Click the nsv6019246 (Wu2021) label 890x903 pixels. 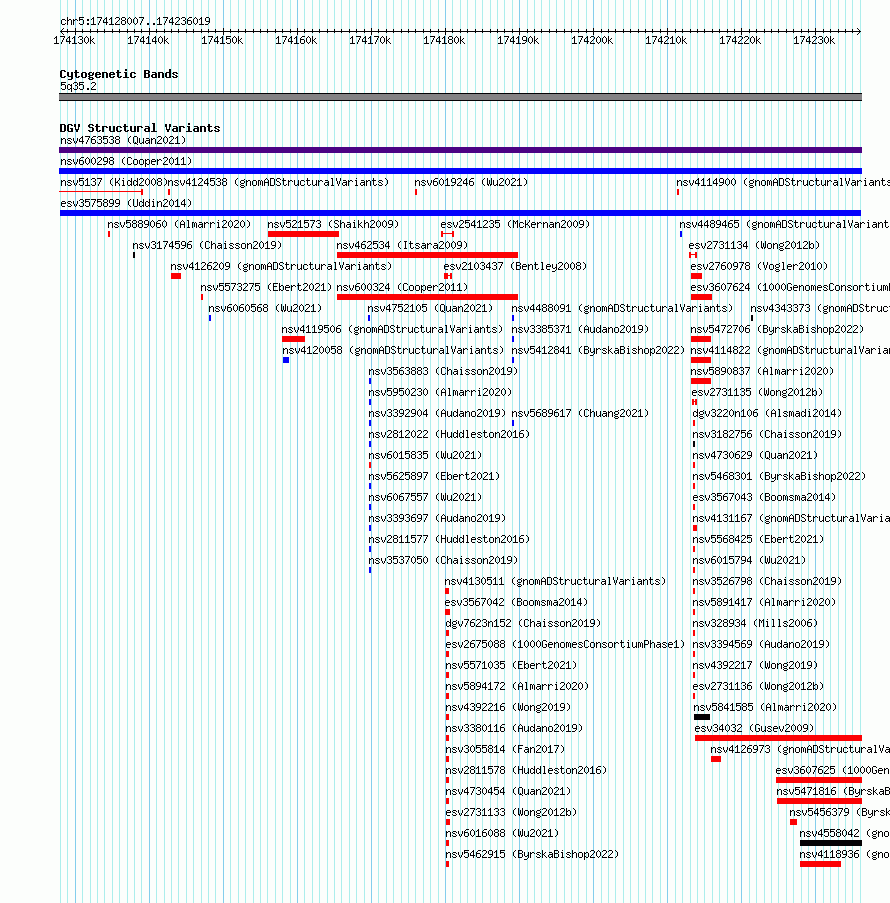471,183
